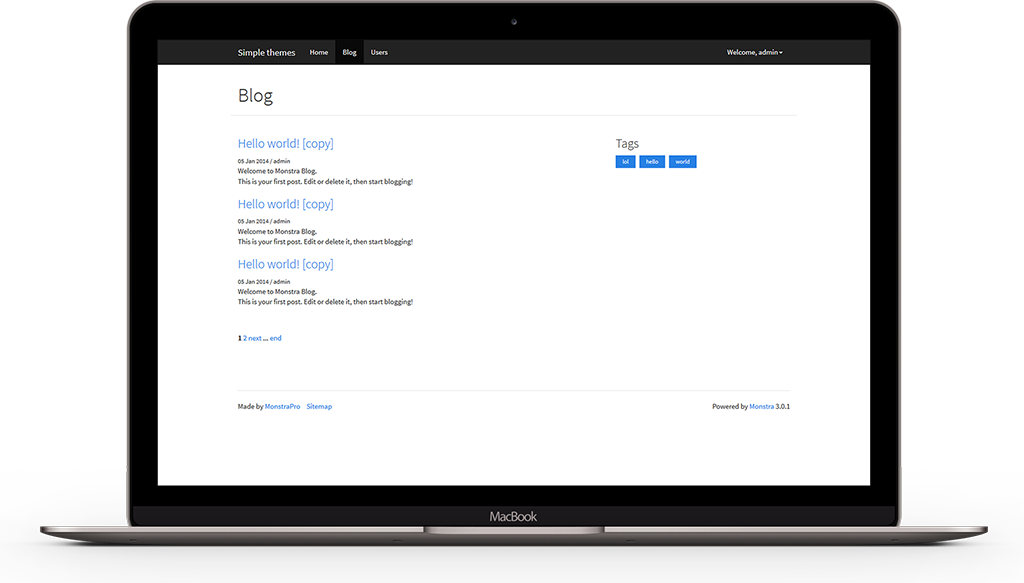This screenshot has height=583, width=1024.
Task: Click next in the pagination
Action: click(257, 338)
